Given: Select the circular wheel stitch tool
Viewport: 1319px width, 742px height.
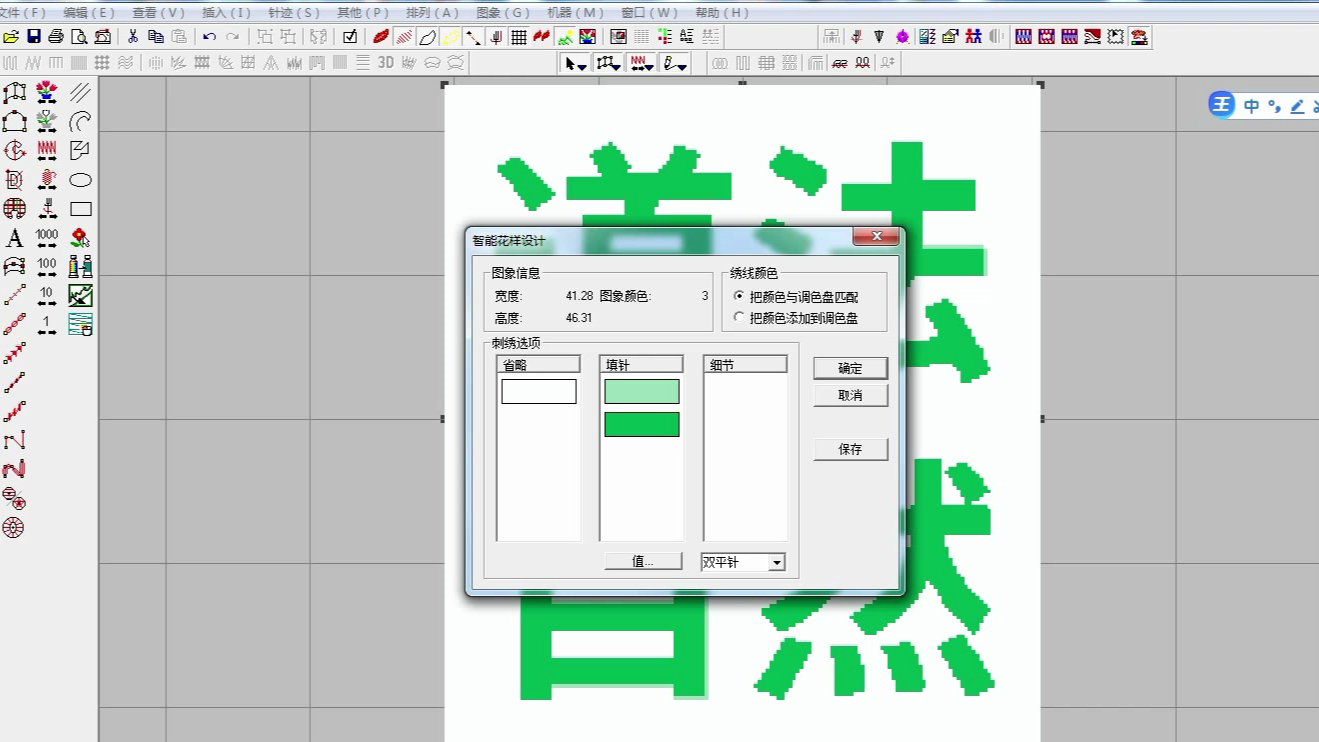Looking at the screenshot, I should [x=14, y=528].
